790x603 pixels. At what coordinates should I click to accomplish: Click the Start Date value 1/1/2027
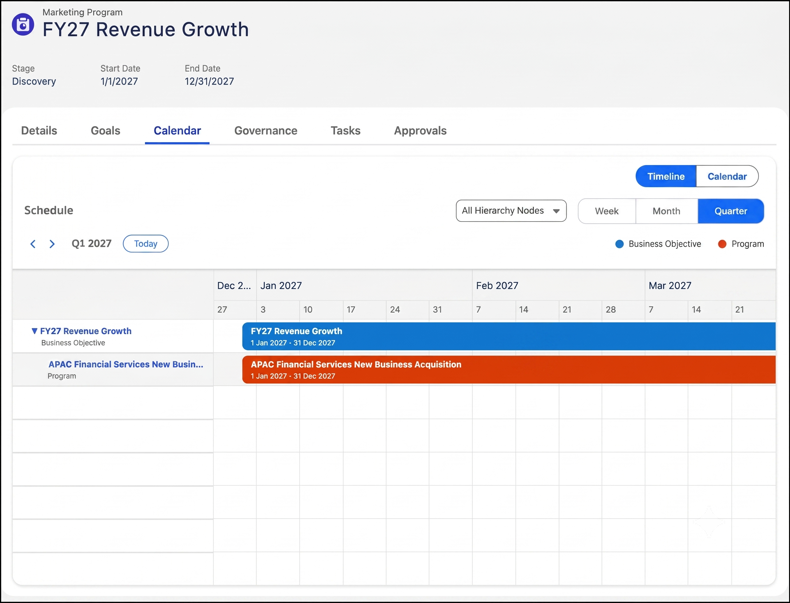coord(119,81)
